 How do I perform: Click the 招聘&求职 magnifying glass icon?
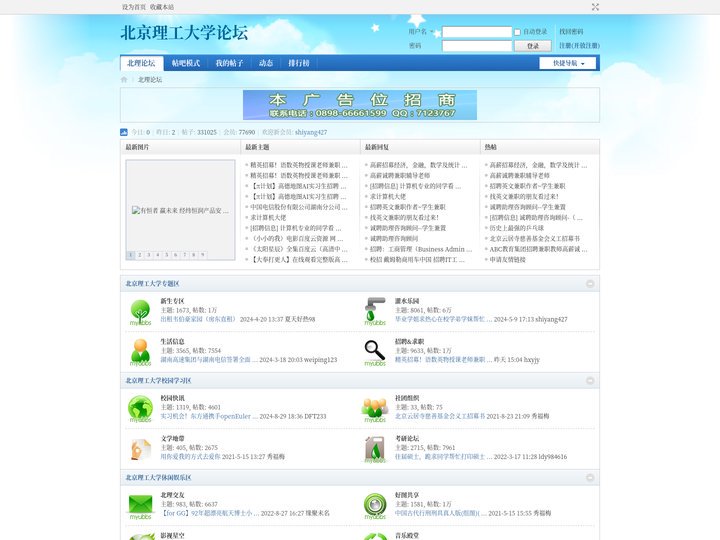[x=375, y=352]
